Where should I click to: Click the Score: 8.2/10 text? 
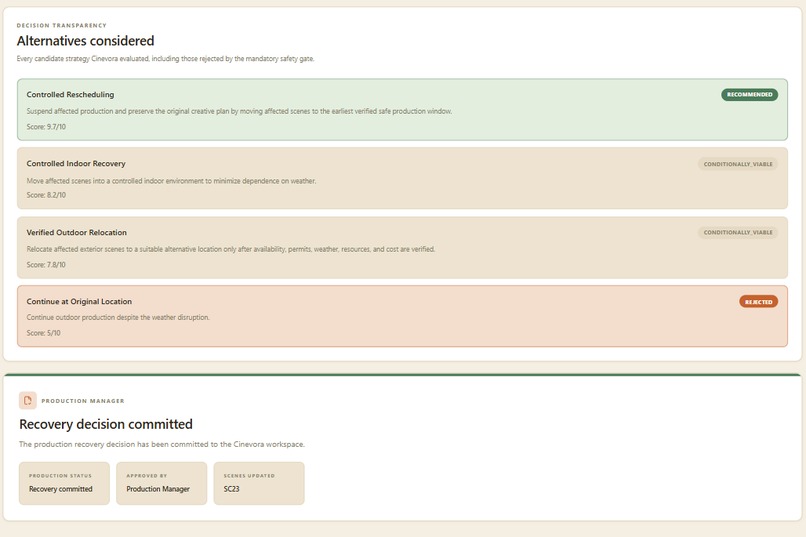[46, 195]
